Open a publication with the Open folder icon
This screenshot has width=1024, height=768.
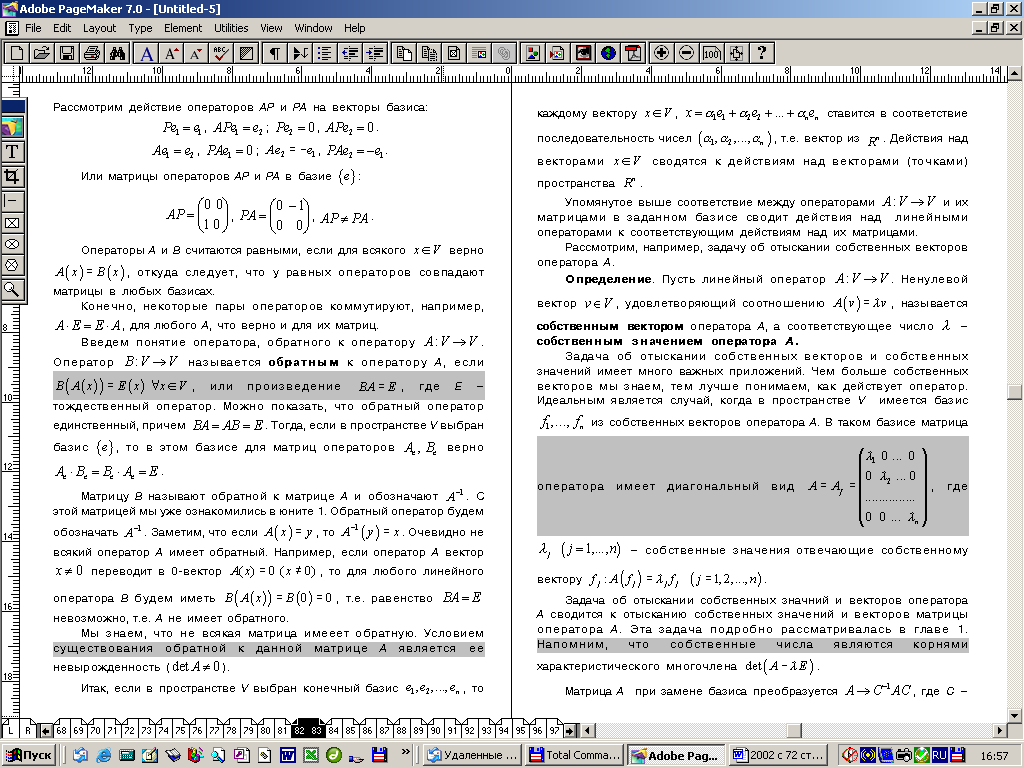point(42,53)
